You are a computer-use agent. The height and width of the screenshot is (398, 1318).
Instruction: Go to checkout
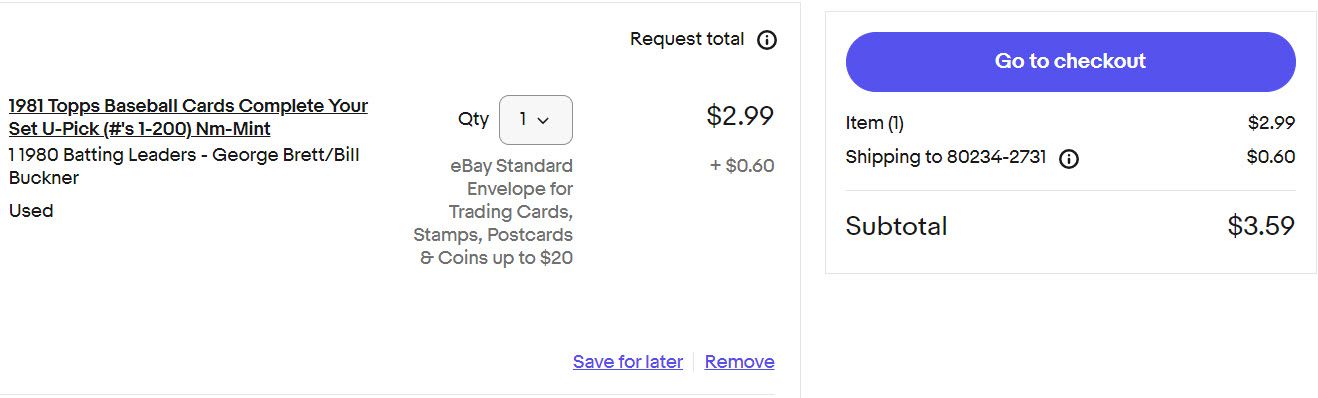click(x=1070, y=61)
